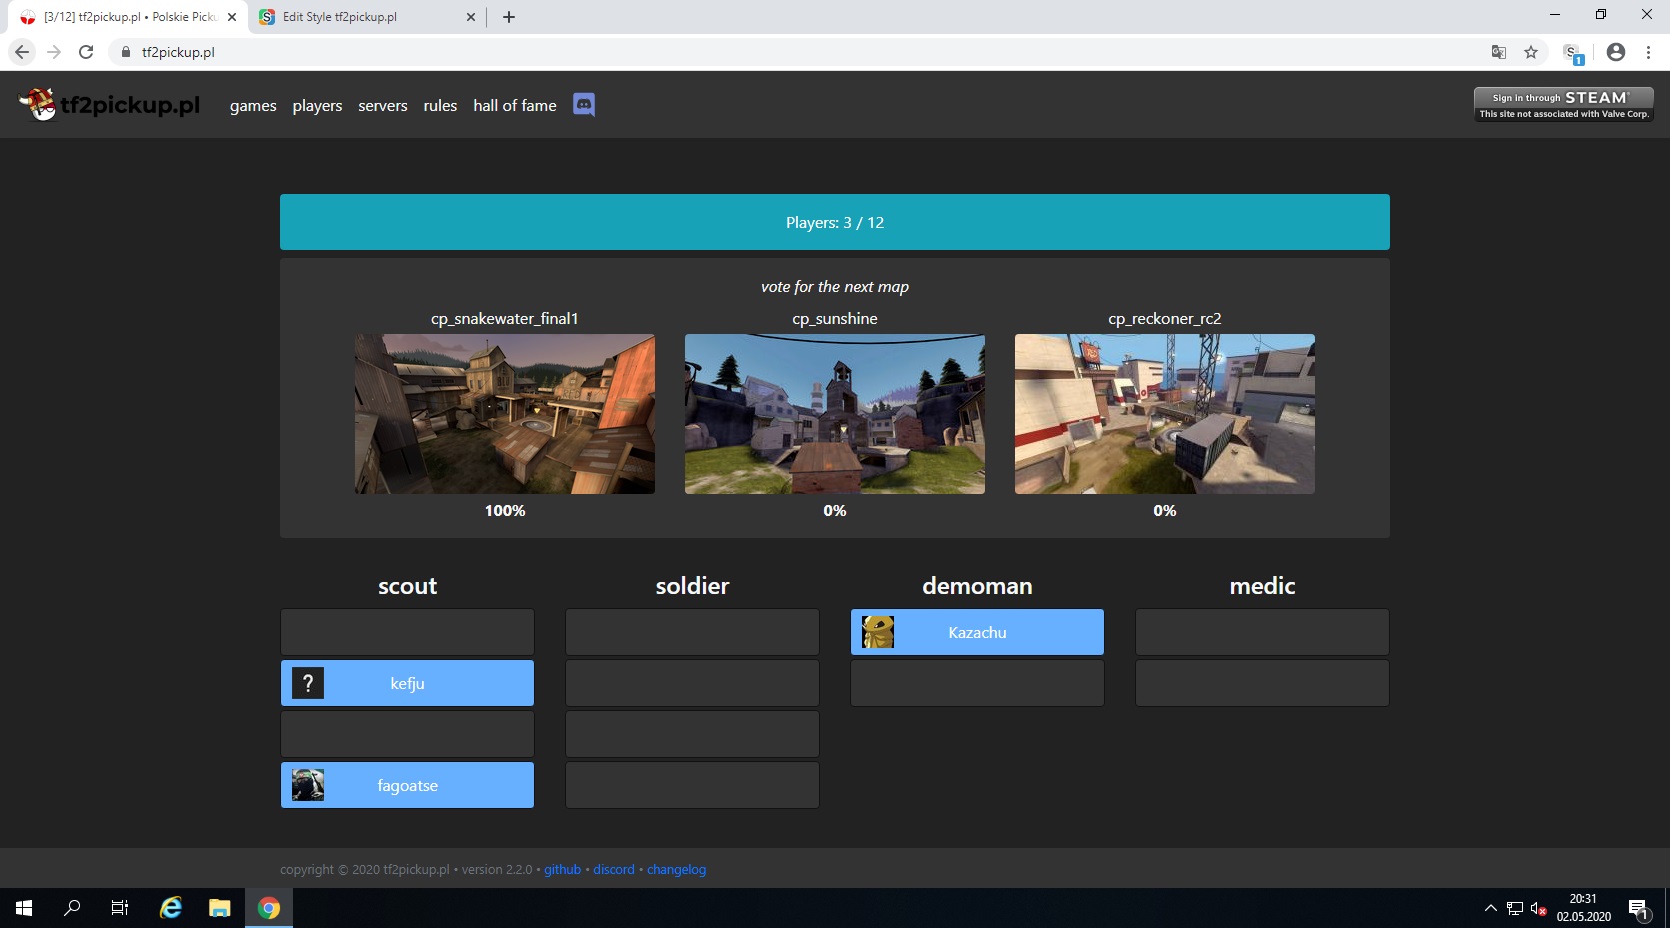This screenshot has width=1670, height=928.
Task: Open the hall of fame page
Action: tap(515, 105)
